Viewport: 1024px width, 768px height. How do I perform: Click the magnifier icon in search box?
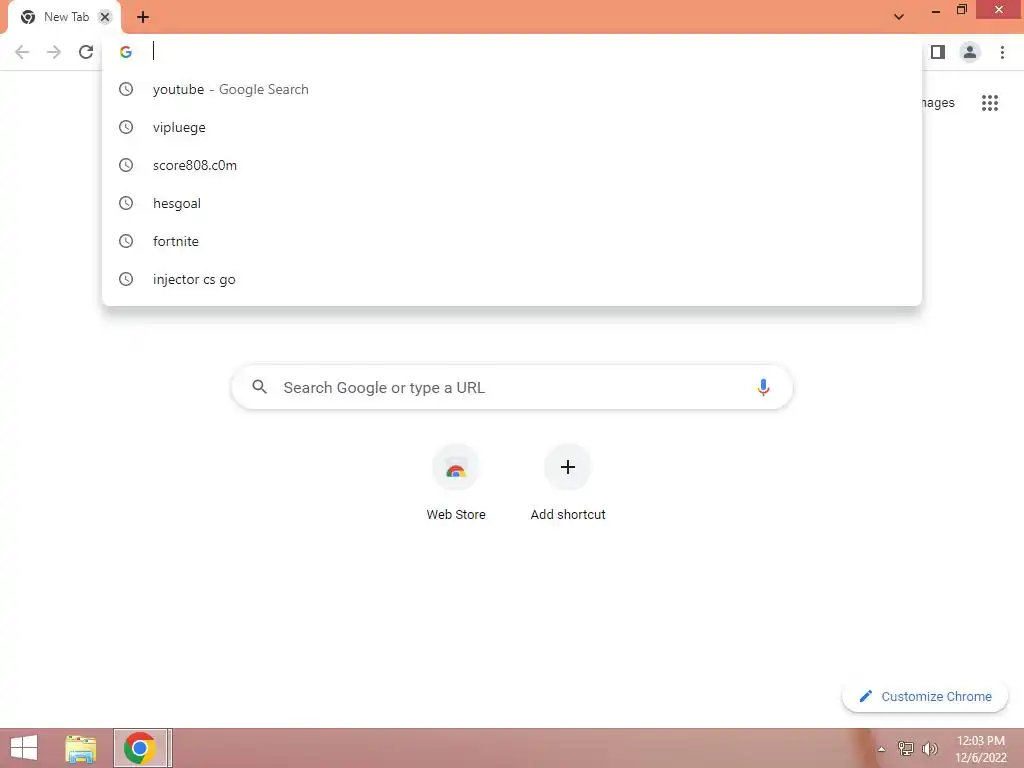point(259,387)
